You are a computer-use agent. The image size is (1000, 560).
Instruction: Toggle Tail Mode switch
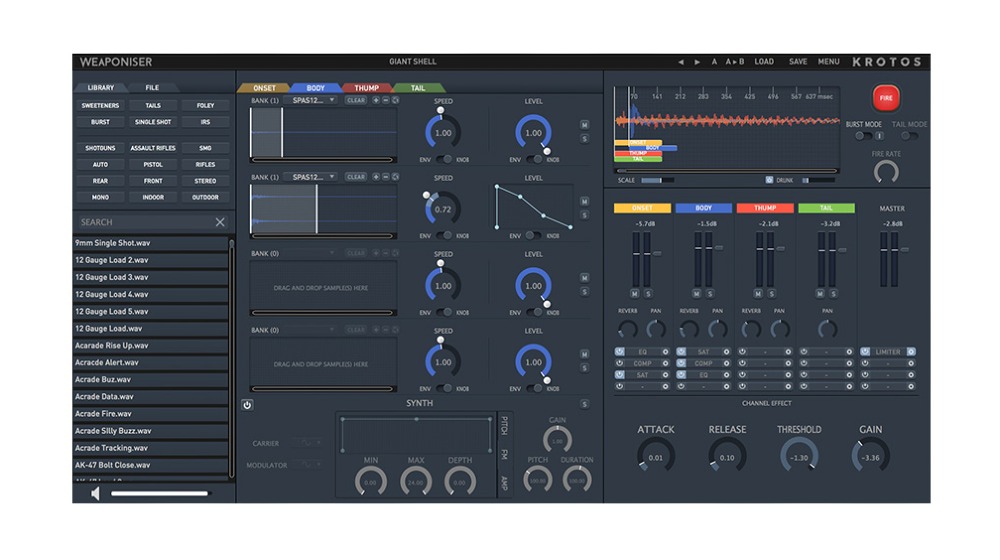pyautogui.click(x=909, y=136)
